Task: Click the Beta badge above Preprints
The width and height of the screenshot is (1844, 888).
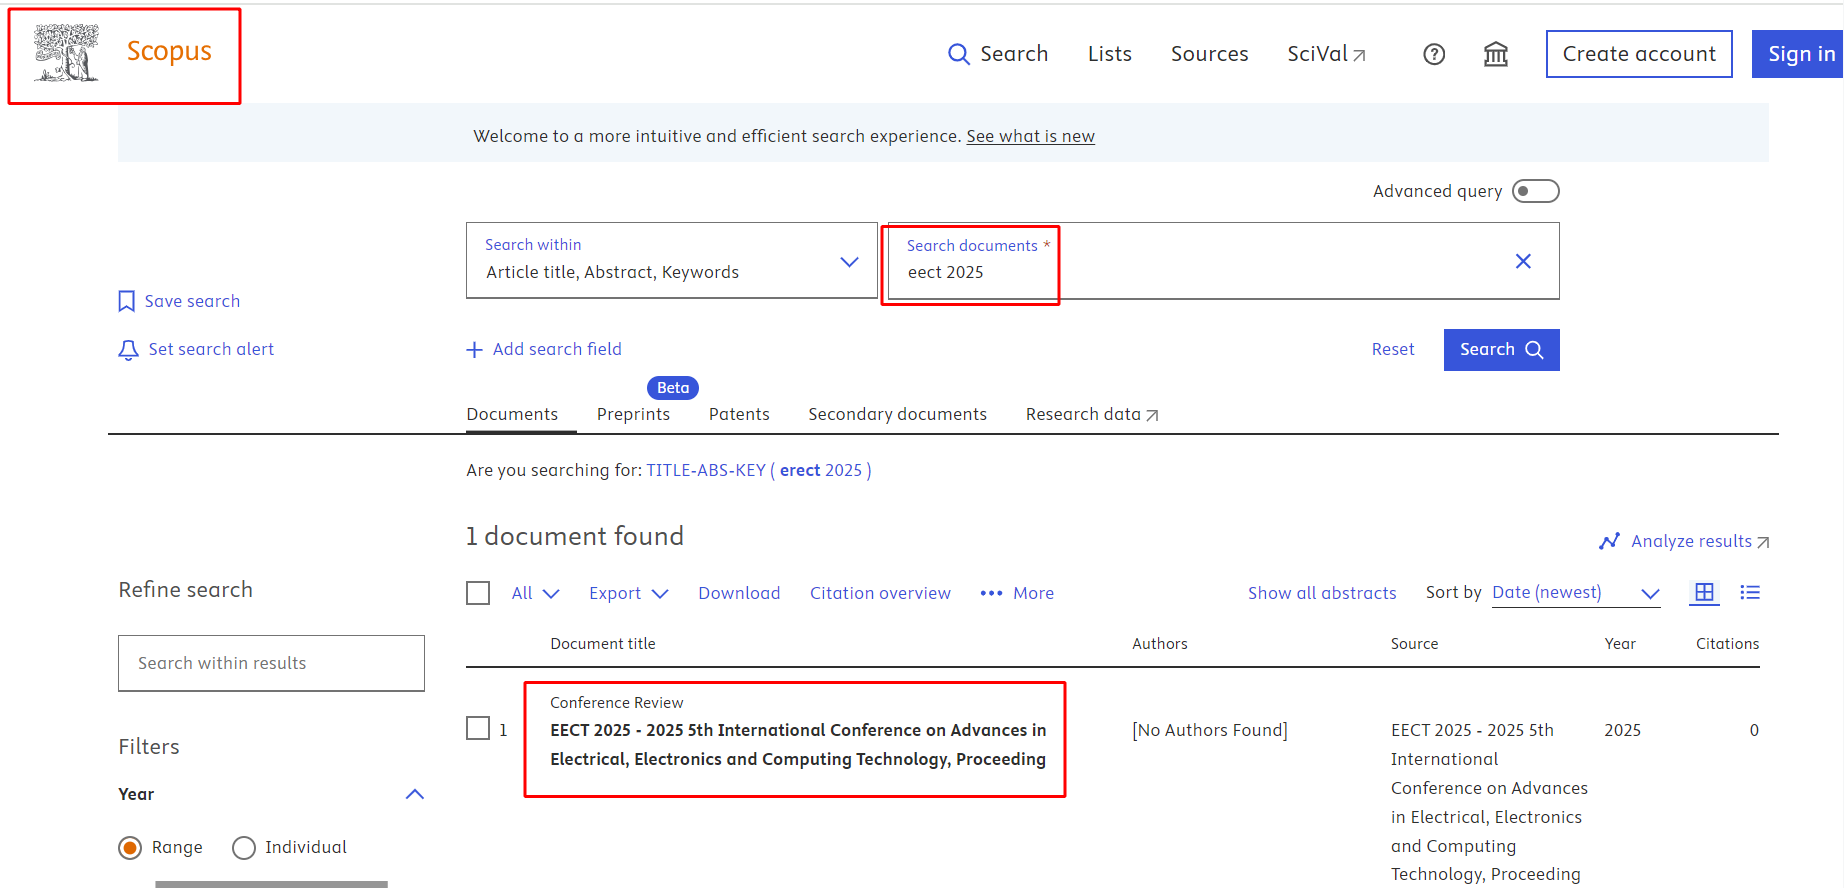Action: point(673,387)
